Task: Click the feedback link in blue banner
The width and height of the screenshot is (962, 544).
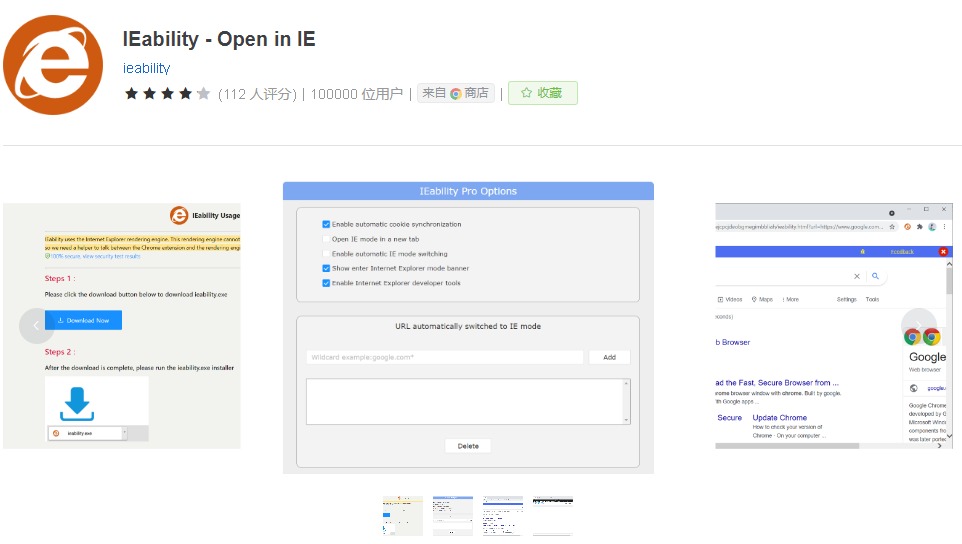Action: click(902, 251)
